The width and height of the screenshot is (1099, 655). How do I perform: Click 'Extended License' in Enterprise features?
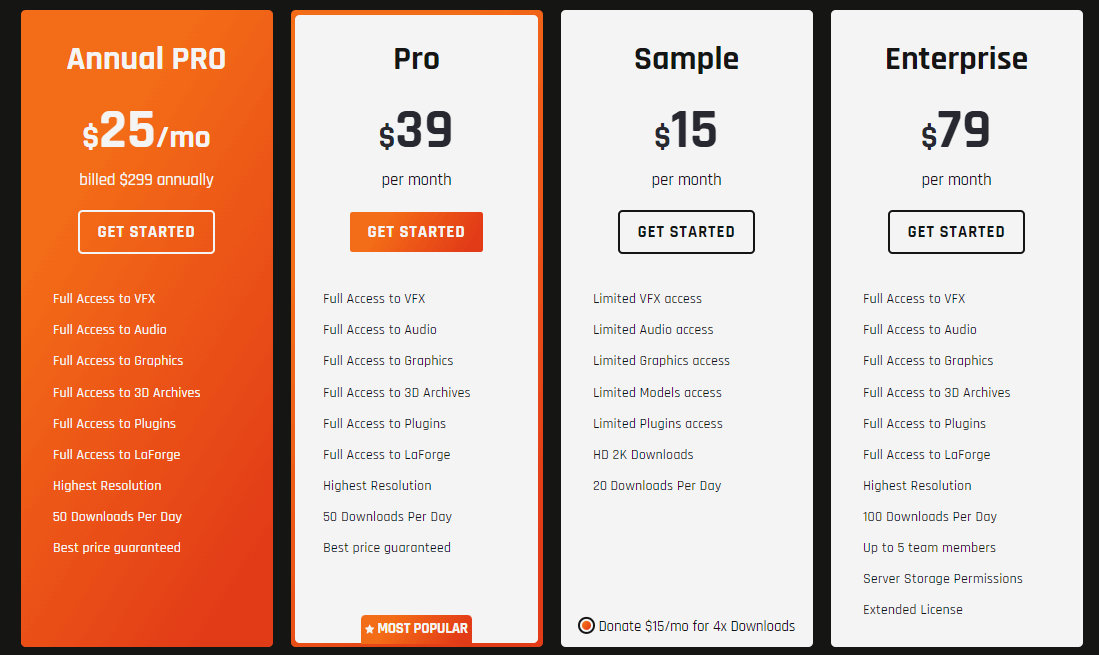tap(913, 610)
